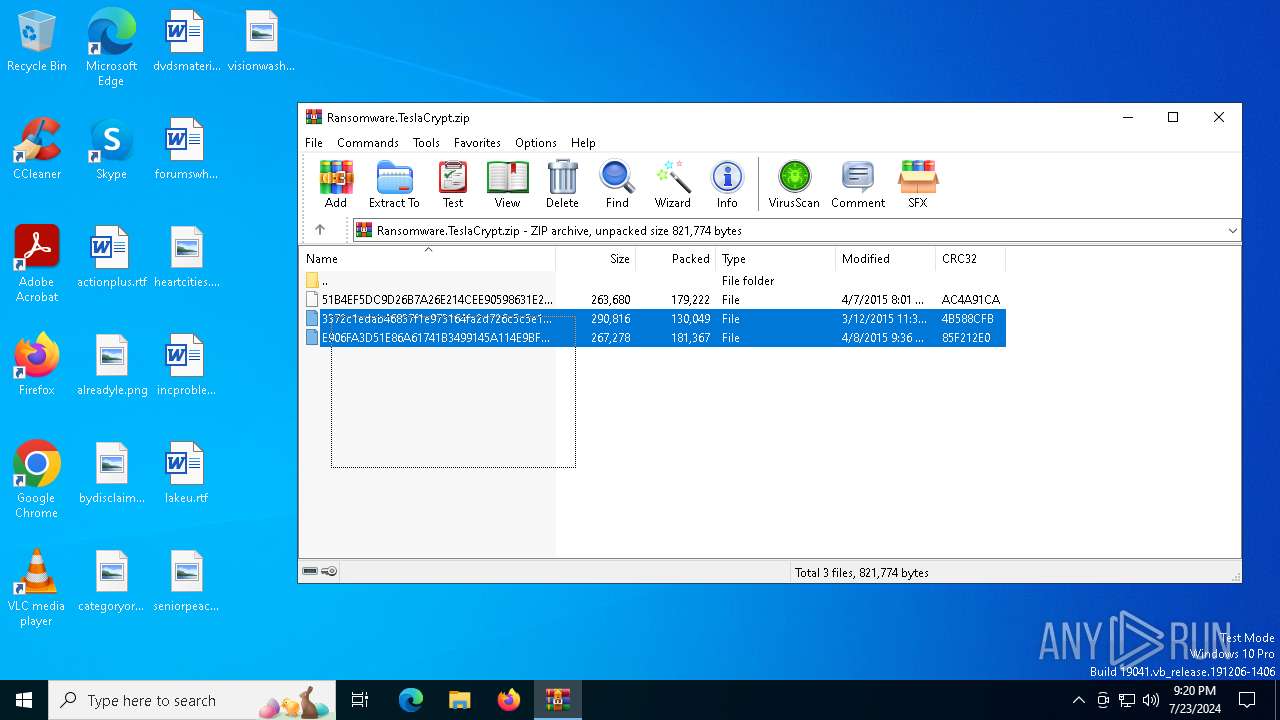Sort by Name column header
The width and height of the screenshot is (1280, 720).
pos(428,259)
